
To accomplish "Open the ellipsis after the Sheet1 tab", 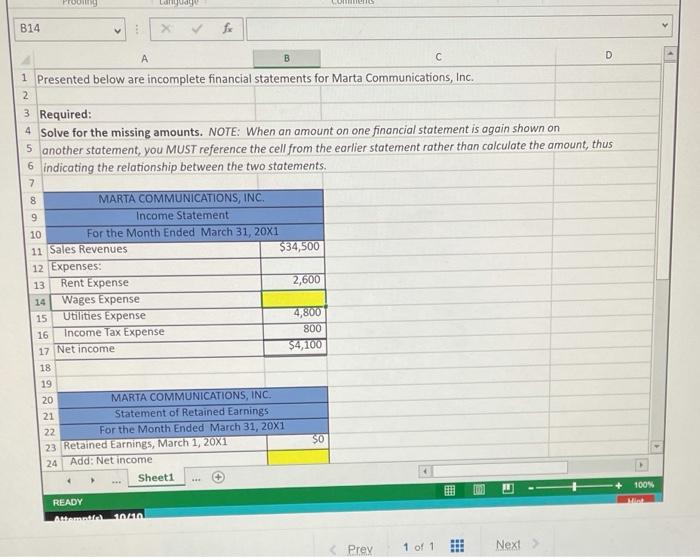I will click(x=196, y=479).
